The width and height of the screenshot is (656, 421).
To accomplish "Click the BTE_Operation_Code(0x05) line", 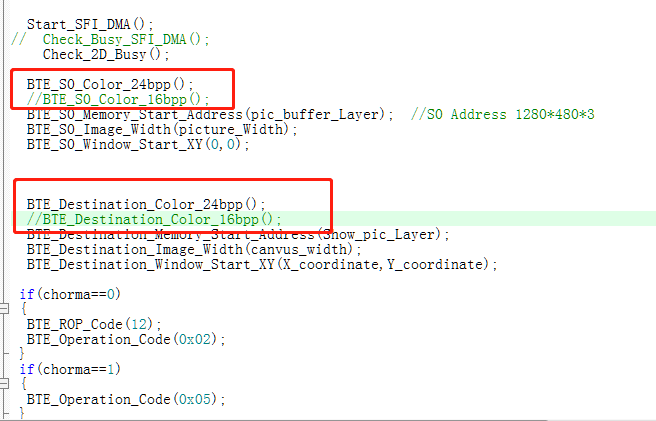I will 126,399.
